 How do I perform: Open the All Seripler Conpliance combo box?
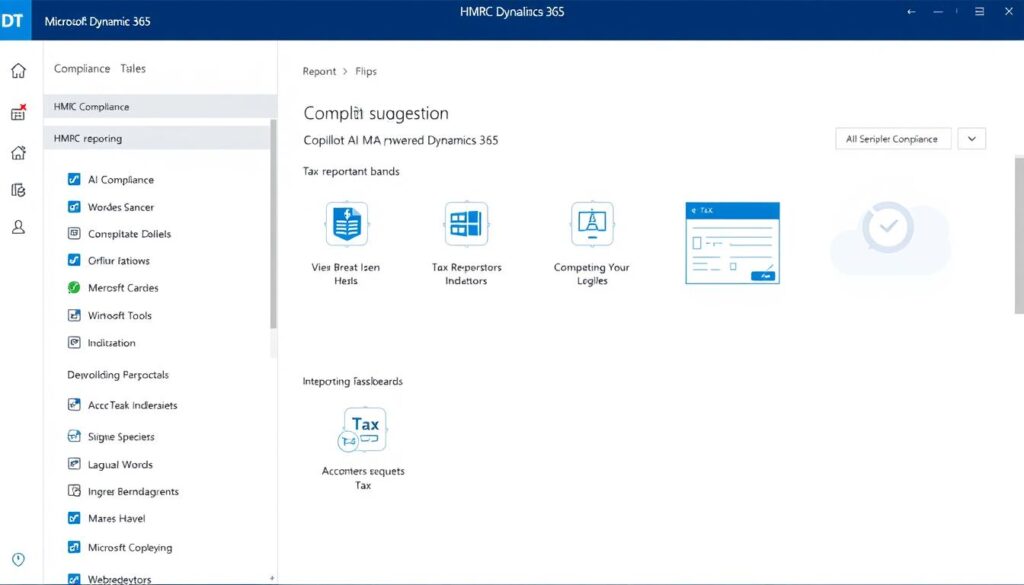tap(893, 138)
